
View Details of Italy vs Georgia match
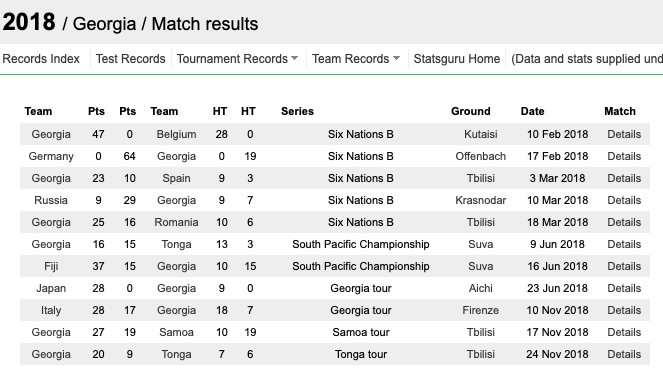(624, 310)
